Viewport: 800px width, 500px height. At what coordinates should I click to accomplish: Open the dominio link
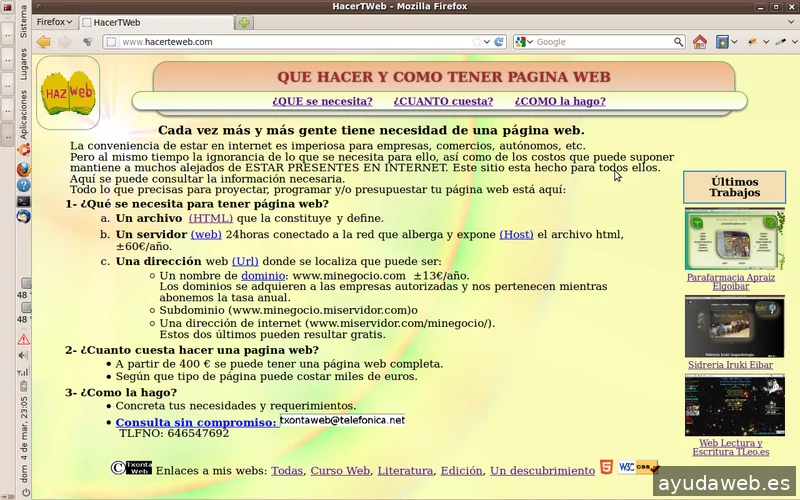tap(263, 276)
